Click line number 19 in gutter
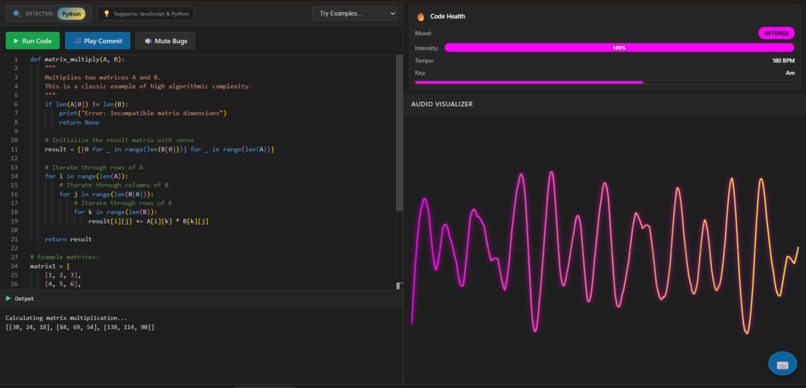The height and width of the screenshot is (388, 806). click(x=14, y=221)
